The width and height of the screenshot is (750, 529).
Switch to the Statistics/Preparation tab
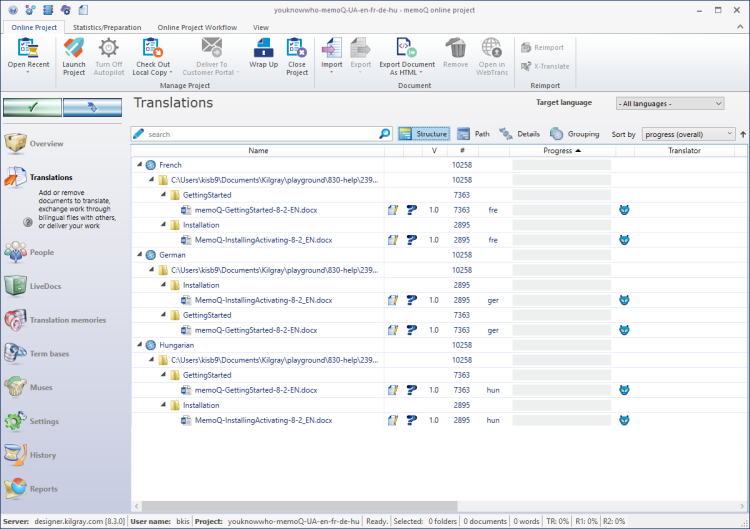click(x=107, y=27)
